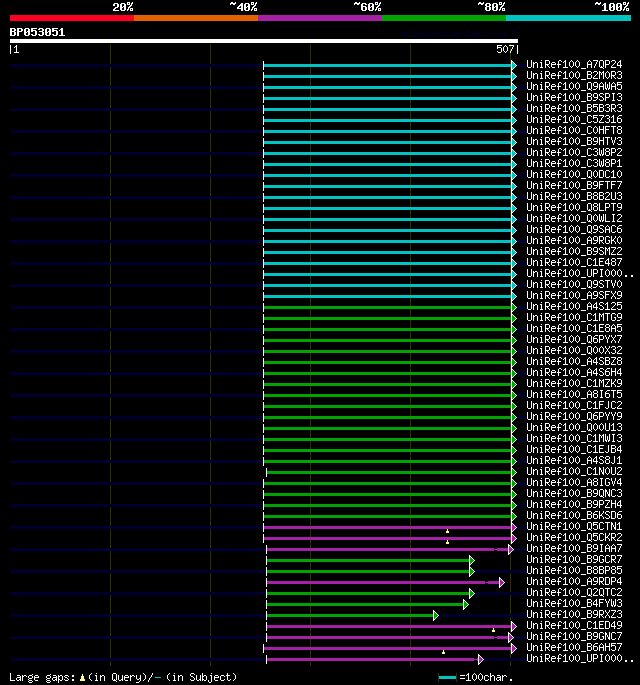Click the purple alignment bar for Q5CKR2
640x685 pixels.
tap(387, 538)
